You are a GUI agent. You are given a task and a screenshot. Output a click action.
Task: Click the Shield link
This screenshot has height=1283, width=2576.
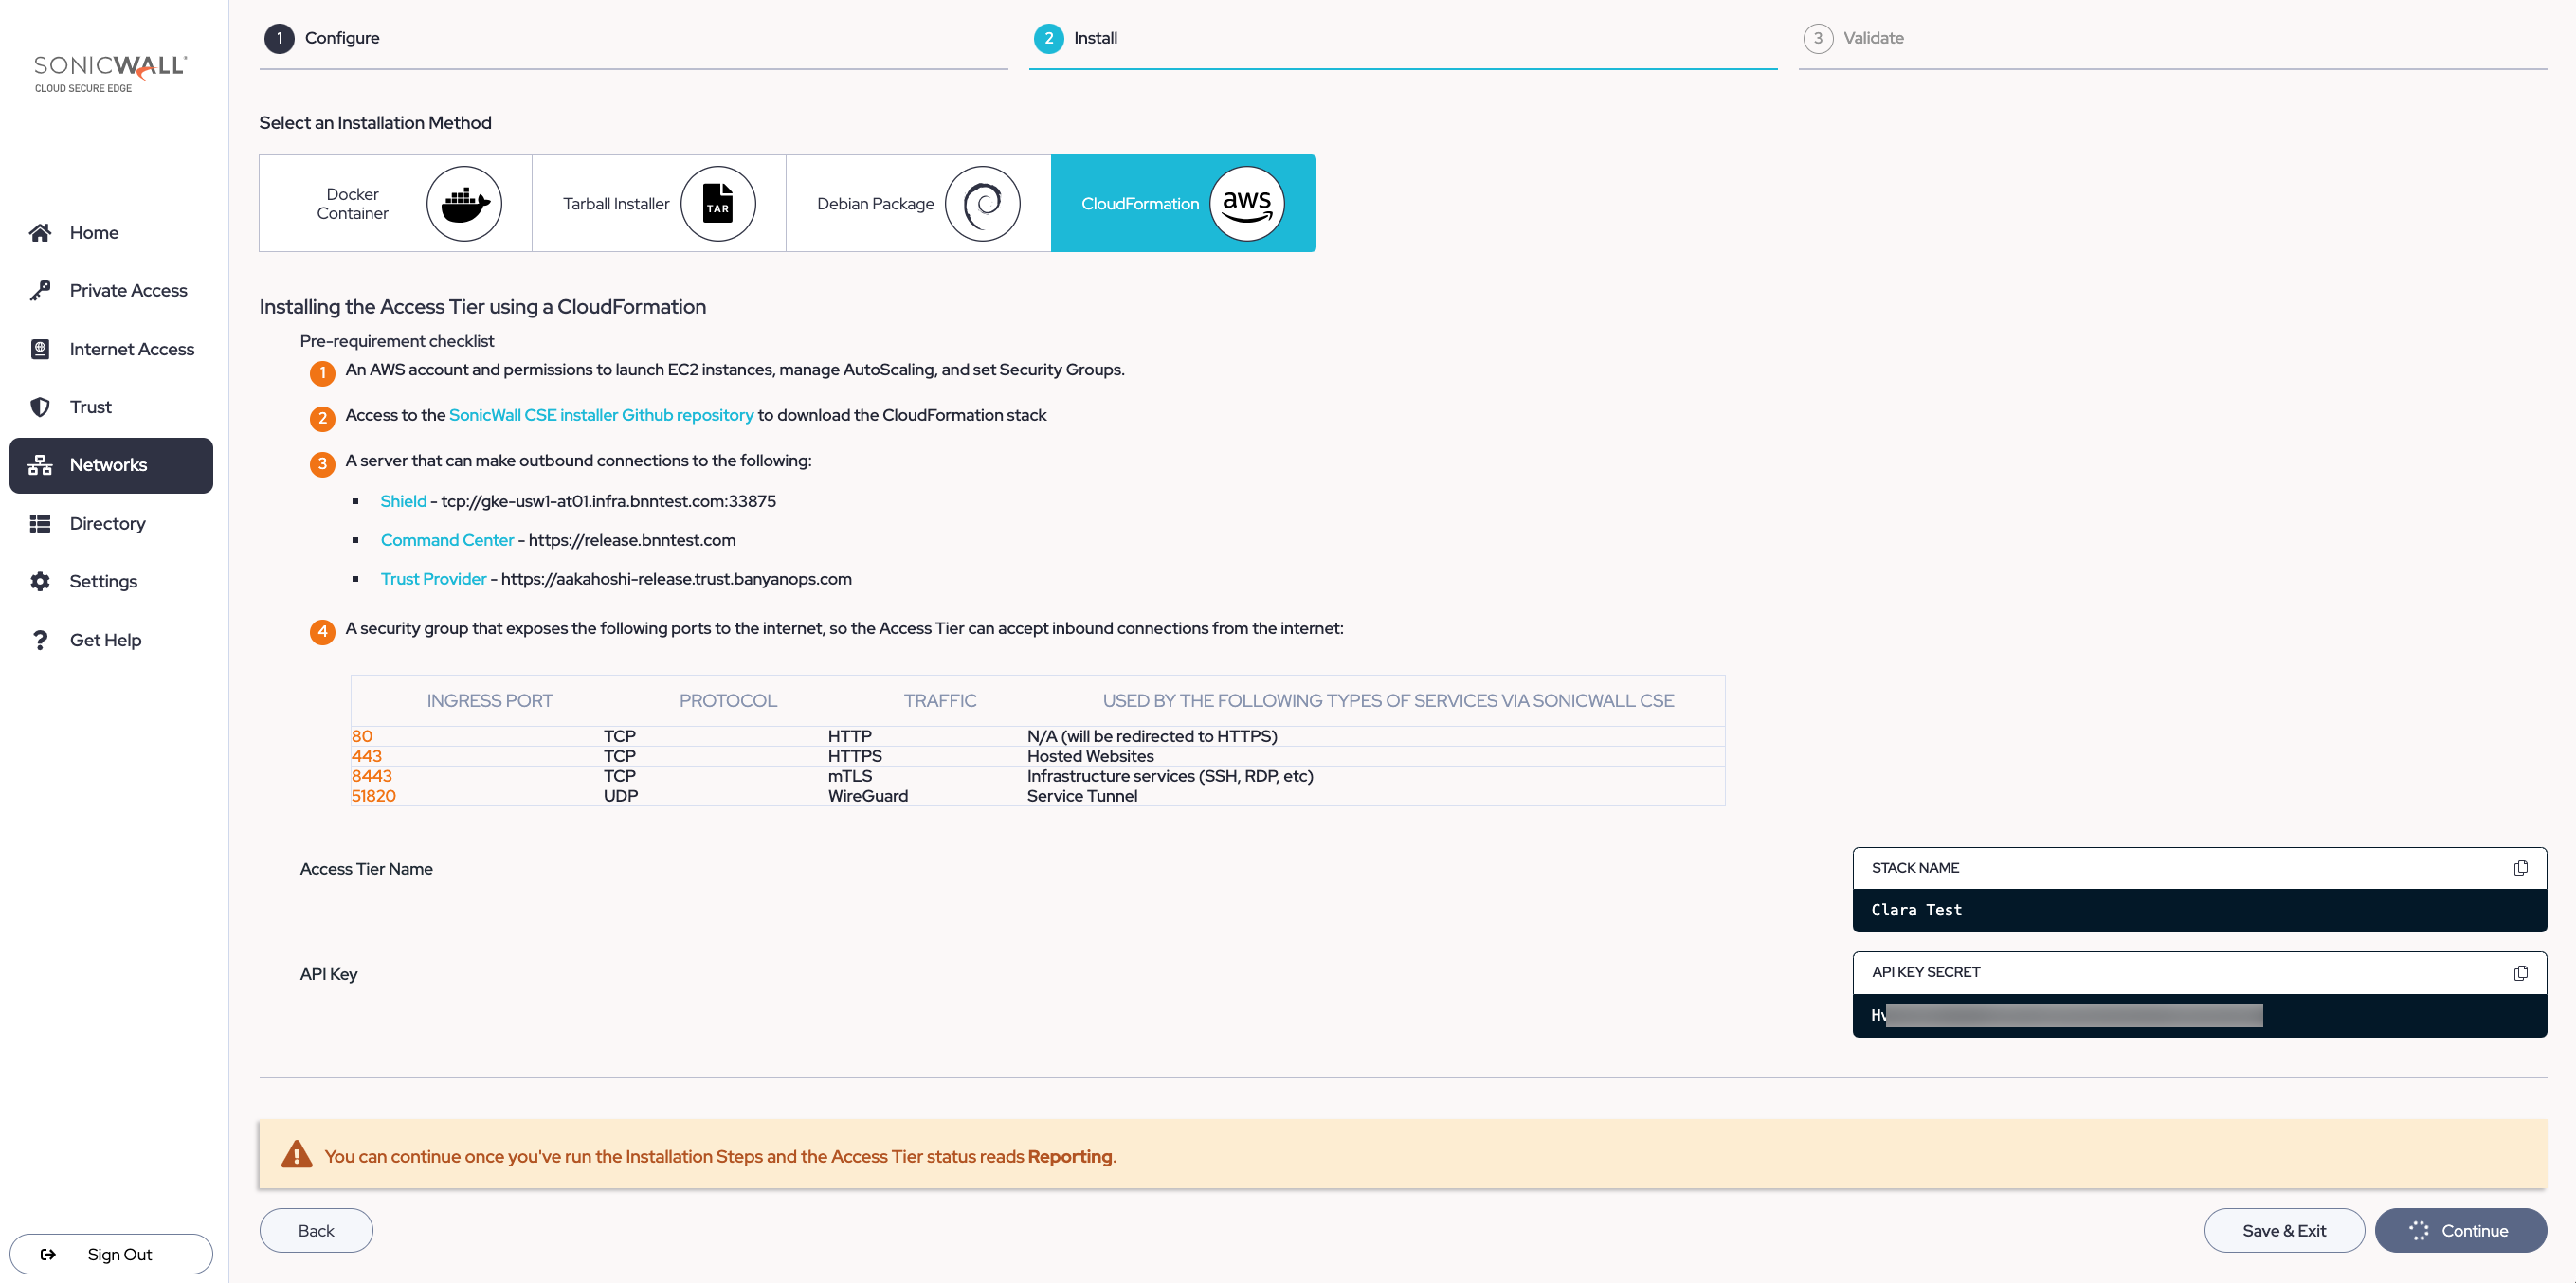coord(403,501)
